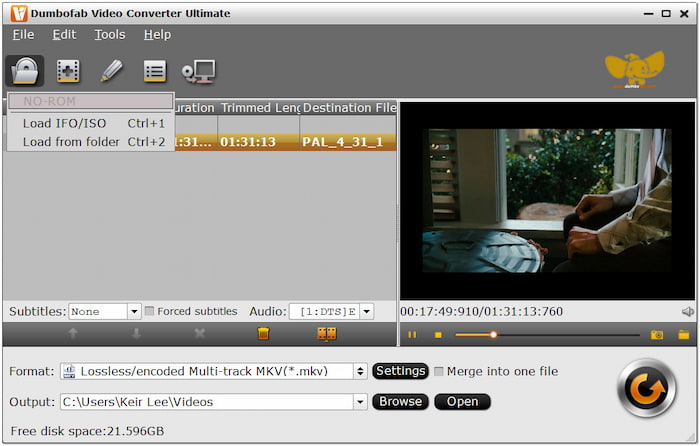
Task: Open the Help menu
Action: click(x=157, y=34)
